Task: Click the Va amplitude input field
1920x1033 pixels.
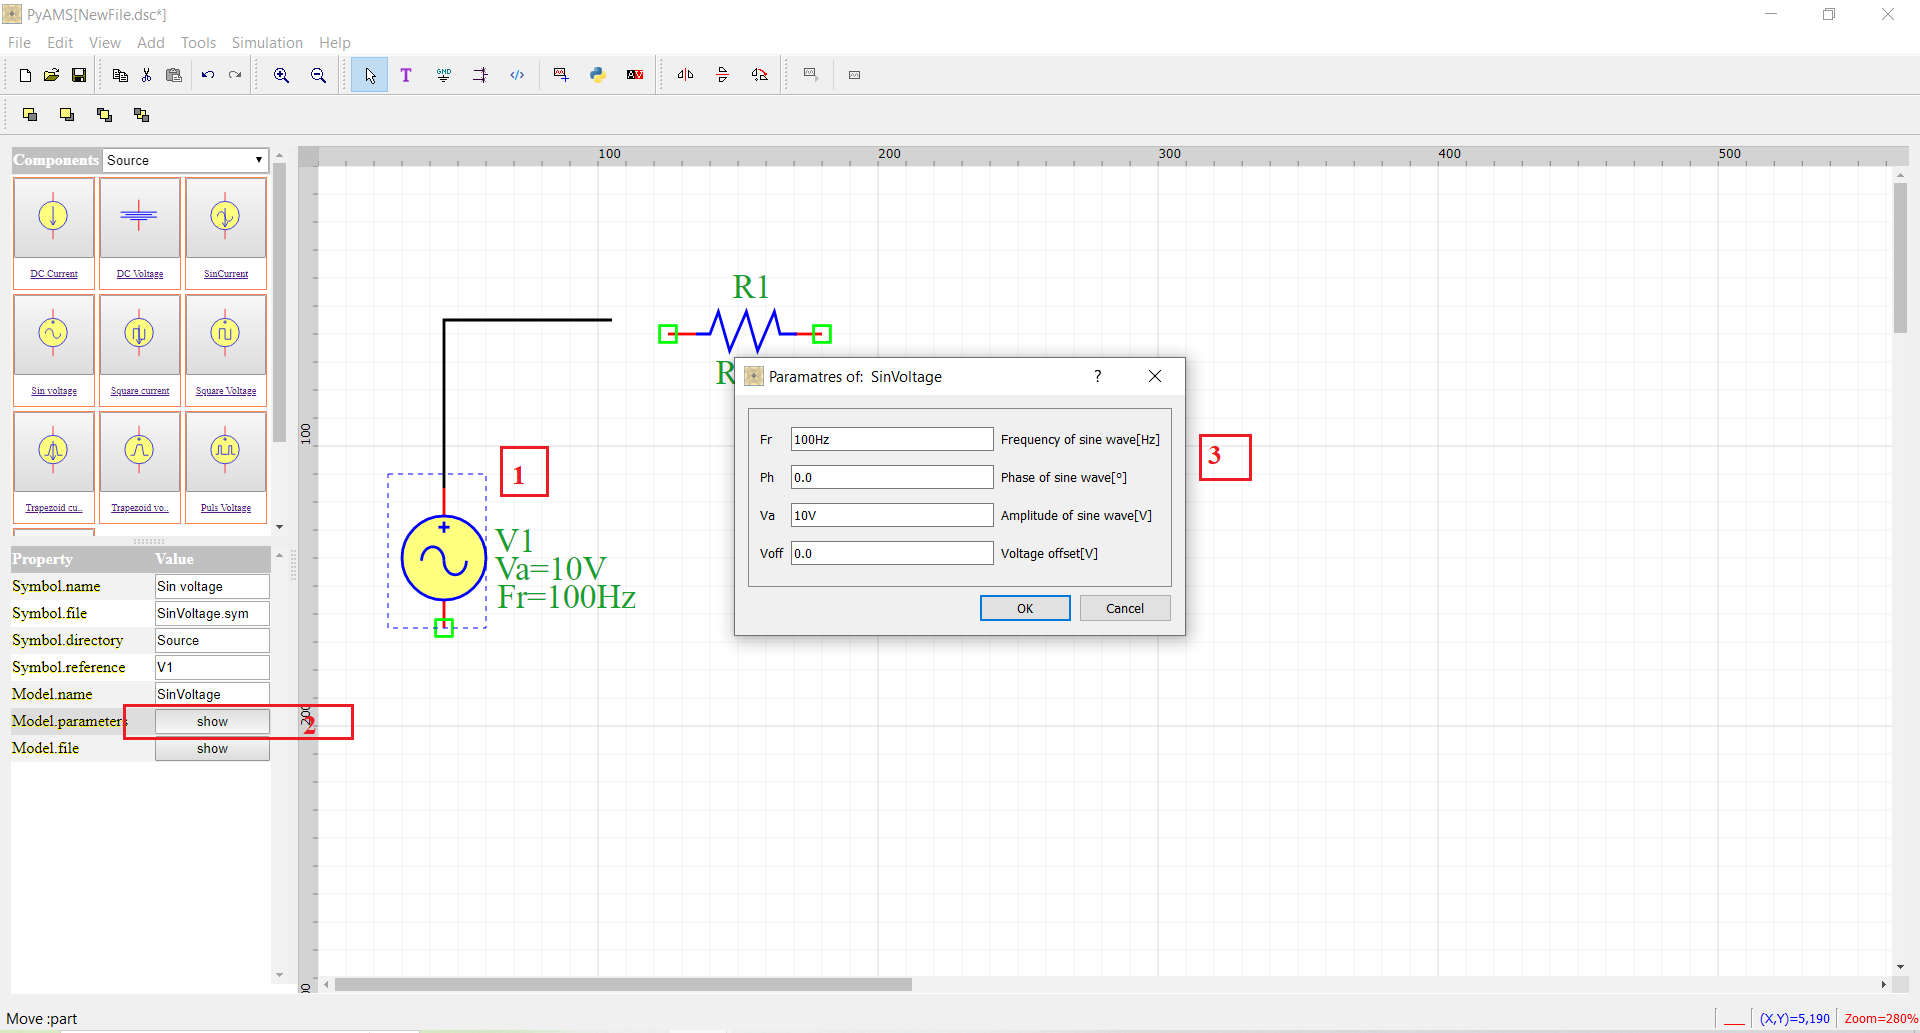Action: (x=892, y=515)
